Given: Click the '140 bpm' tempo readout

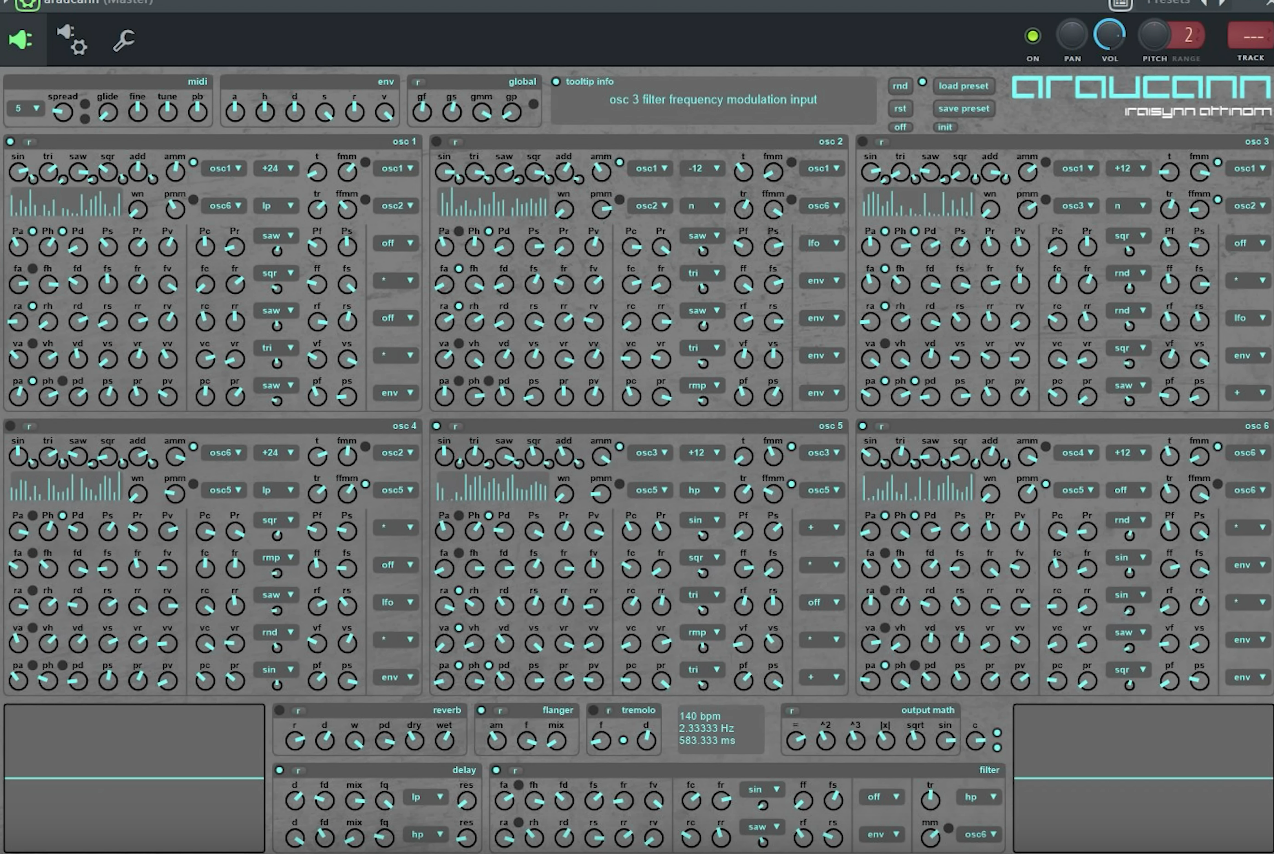Looking at the screenshot, I should (700, 716).
